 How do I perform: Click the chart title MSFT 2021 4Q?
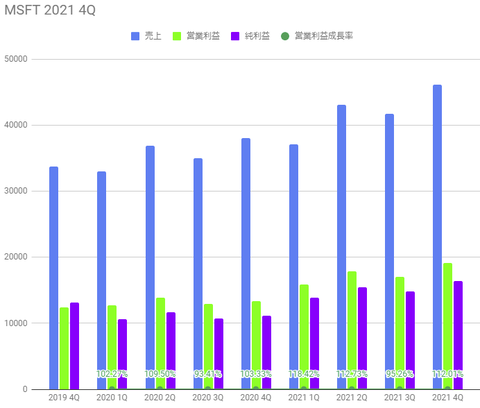(x=50, y=10)
